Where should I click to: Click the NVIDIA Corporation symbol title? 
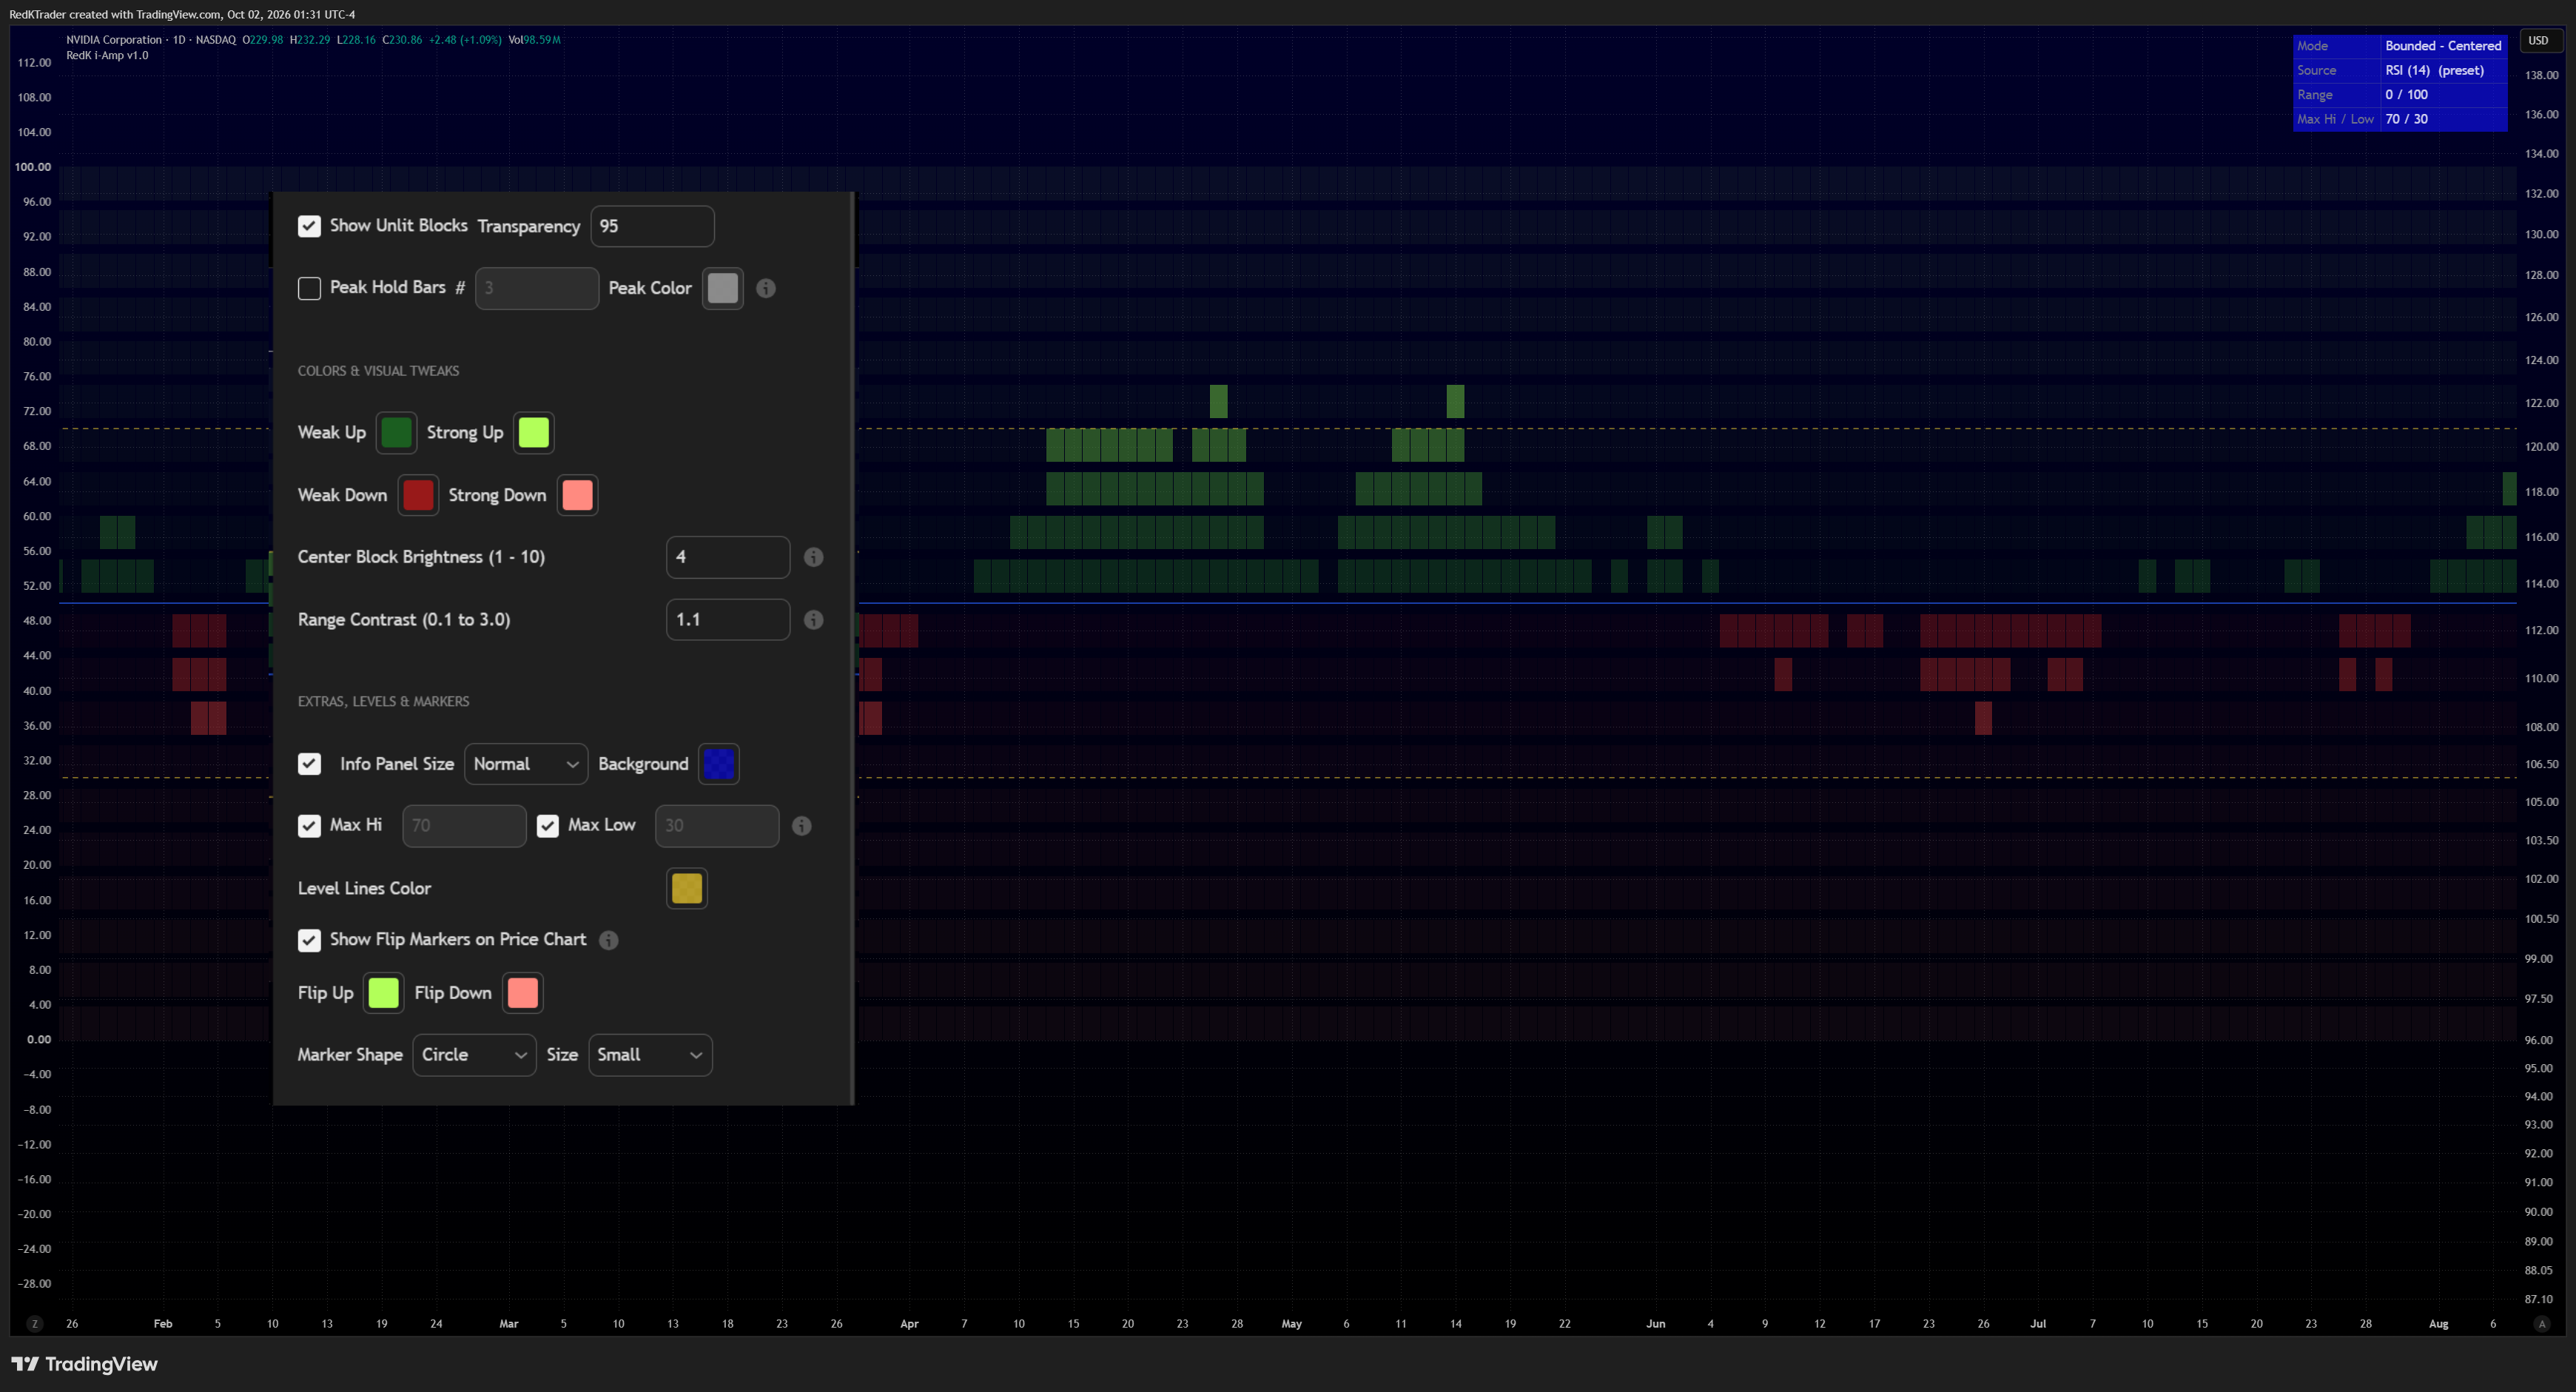pyautogui.click(x=114, y=40)
